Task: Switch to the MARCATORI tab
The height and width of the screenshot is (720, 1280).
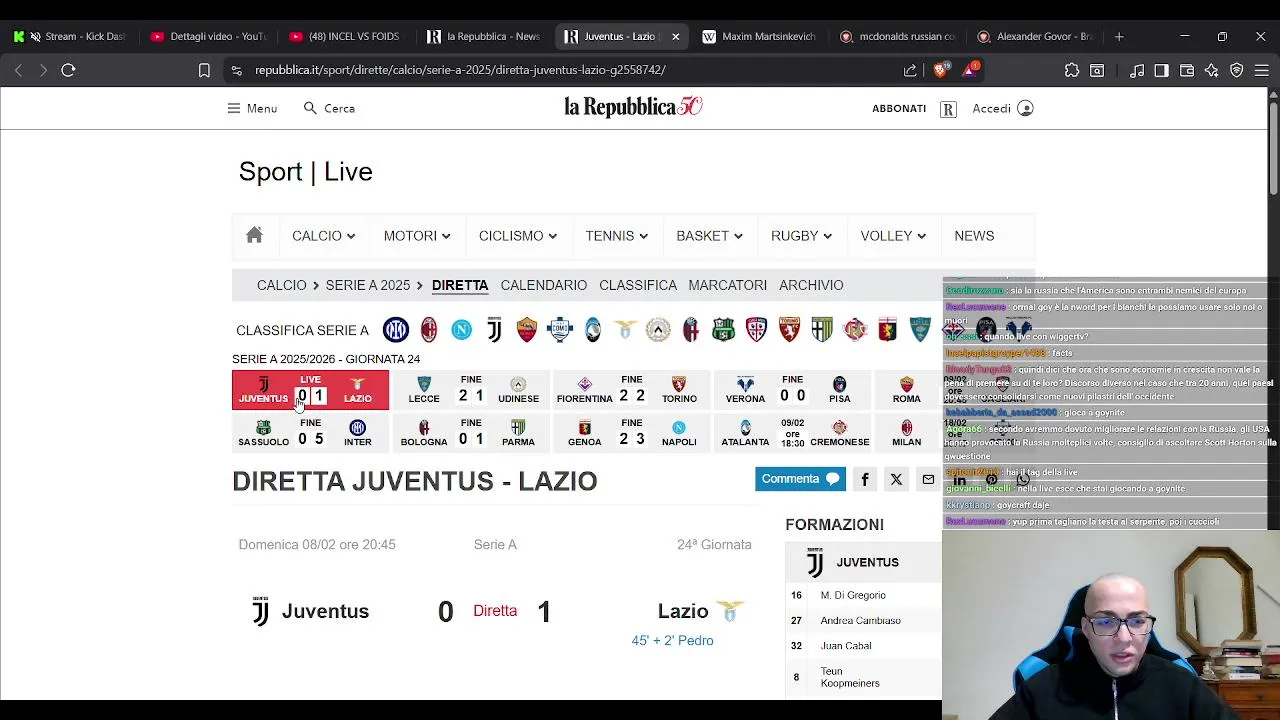Action: pyautogui.click(x=728, y=285)
